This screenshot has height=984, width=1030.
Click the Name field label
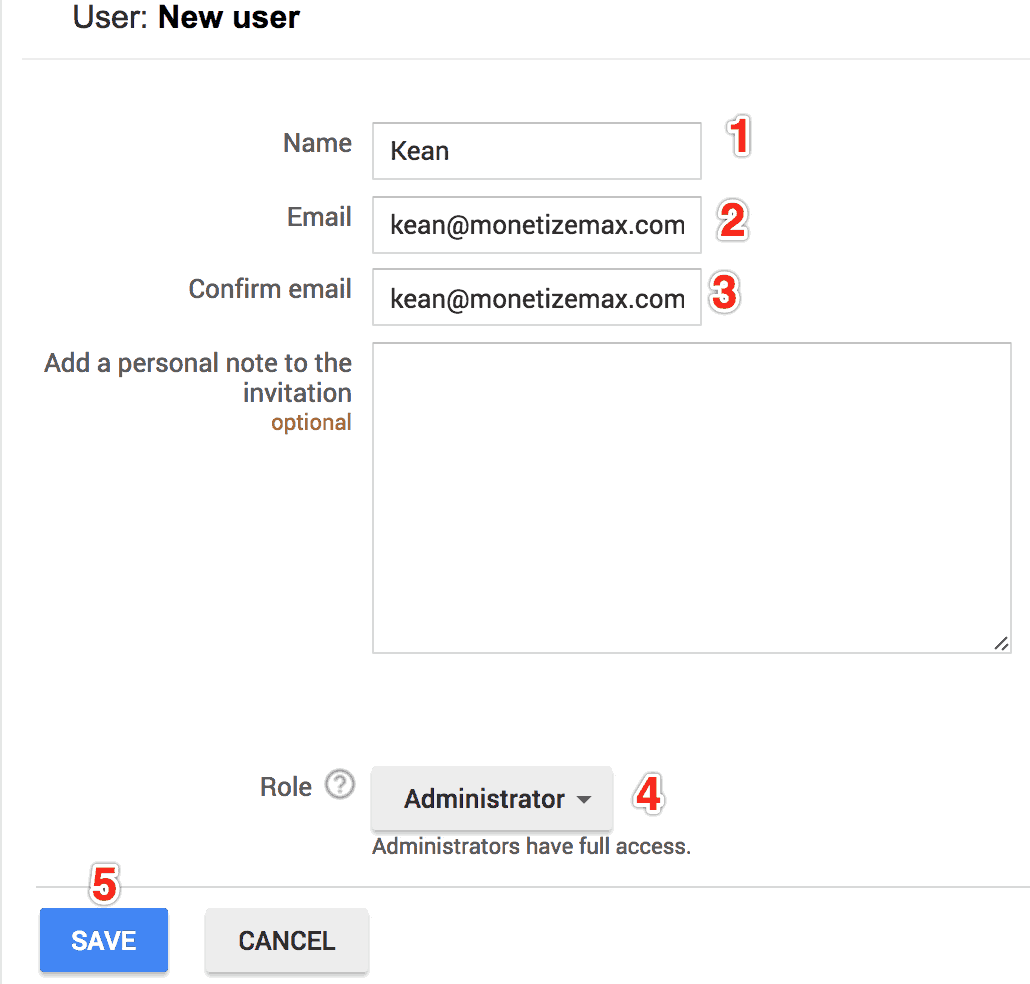[x=317, y=143]
